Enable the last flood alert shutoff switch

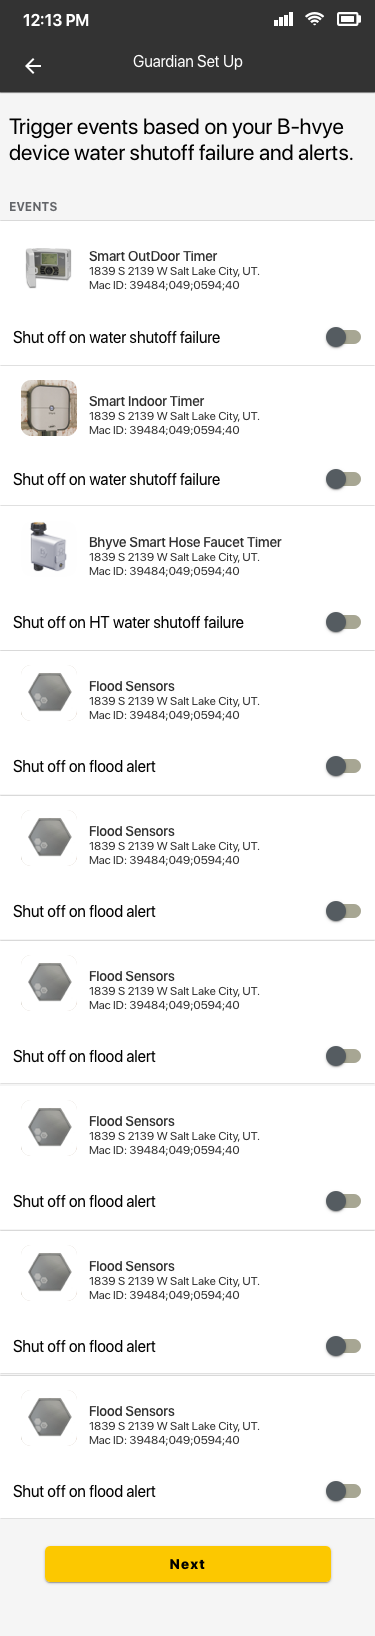(x=343, y=1491)
